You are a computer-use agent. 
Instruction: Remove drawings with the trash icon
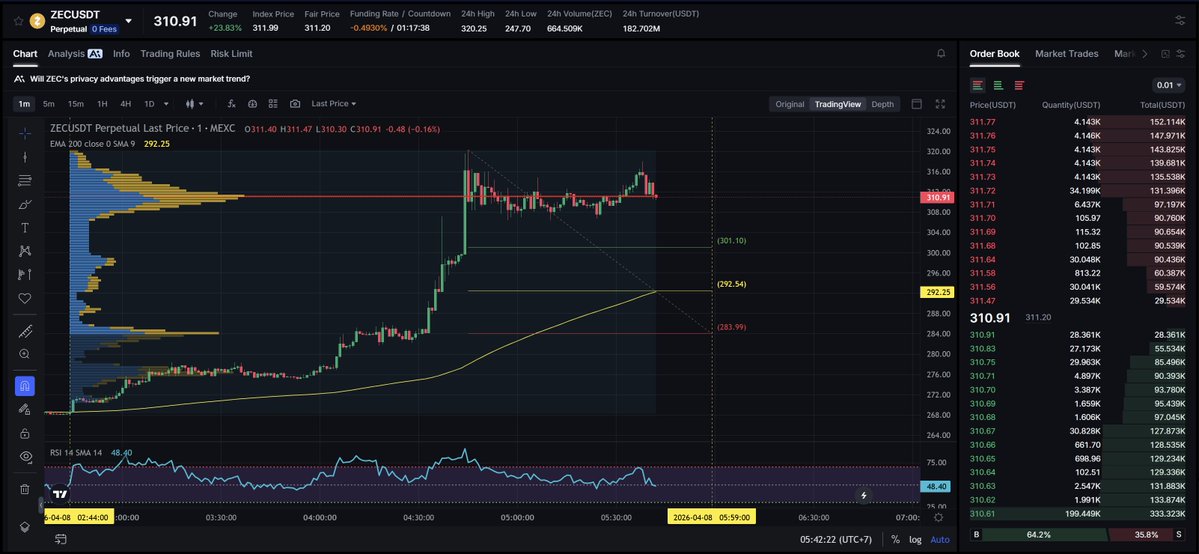click(x=24, y=489)
